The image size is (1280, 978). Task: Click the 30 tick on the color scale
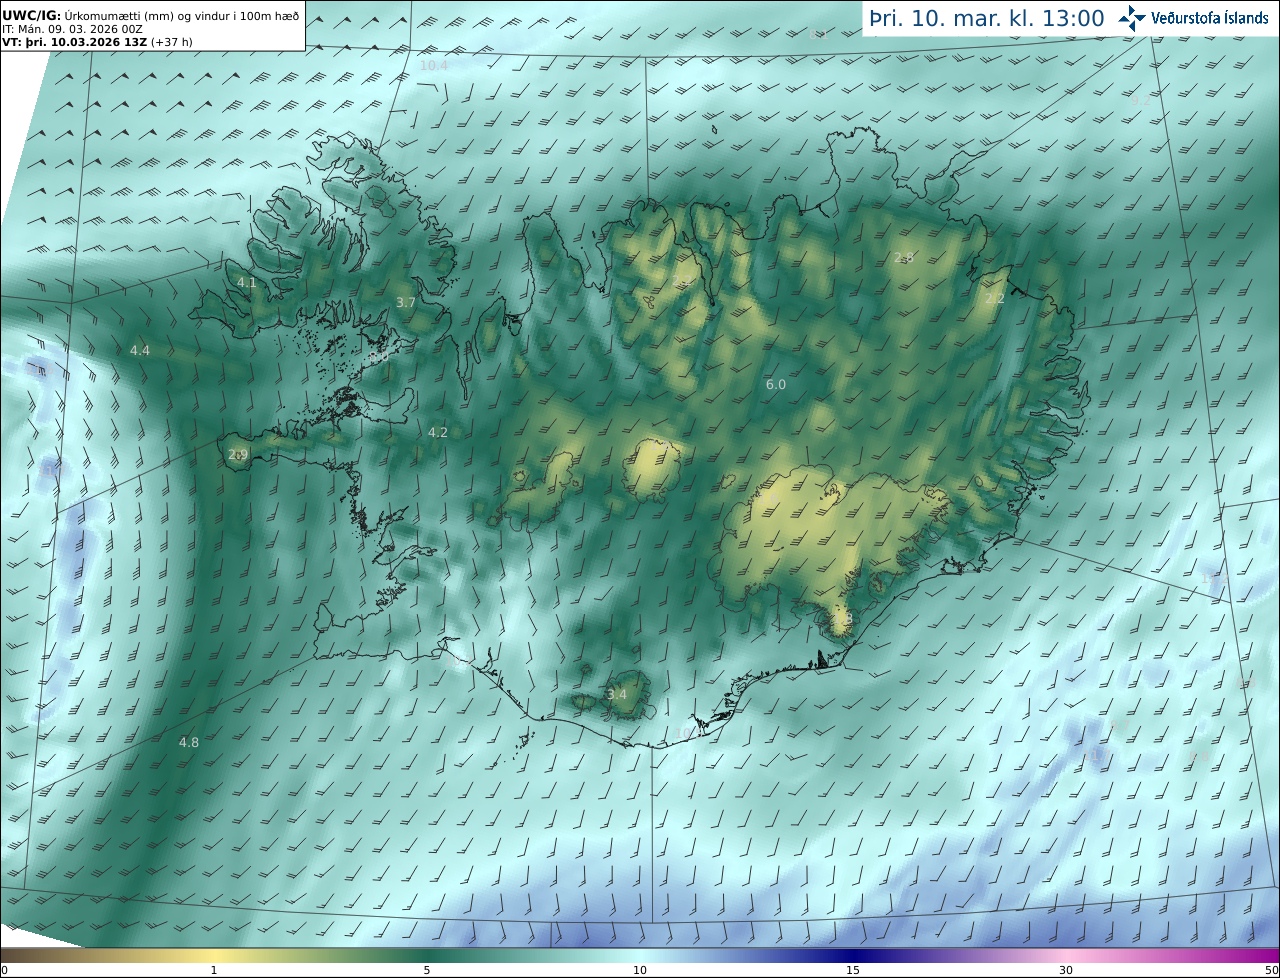(x=1066, y=970)
